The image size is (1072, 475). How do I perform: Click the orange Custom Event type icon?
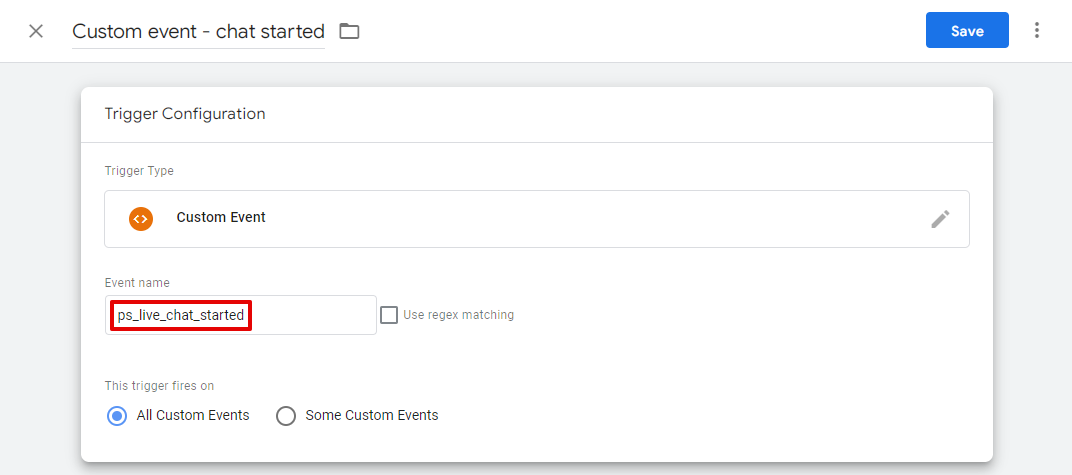[141, 218]
